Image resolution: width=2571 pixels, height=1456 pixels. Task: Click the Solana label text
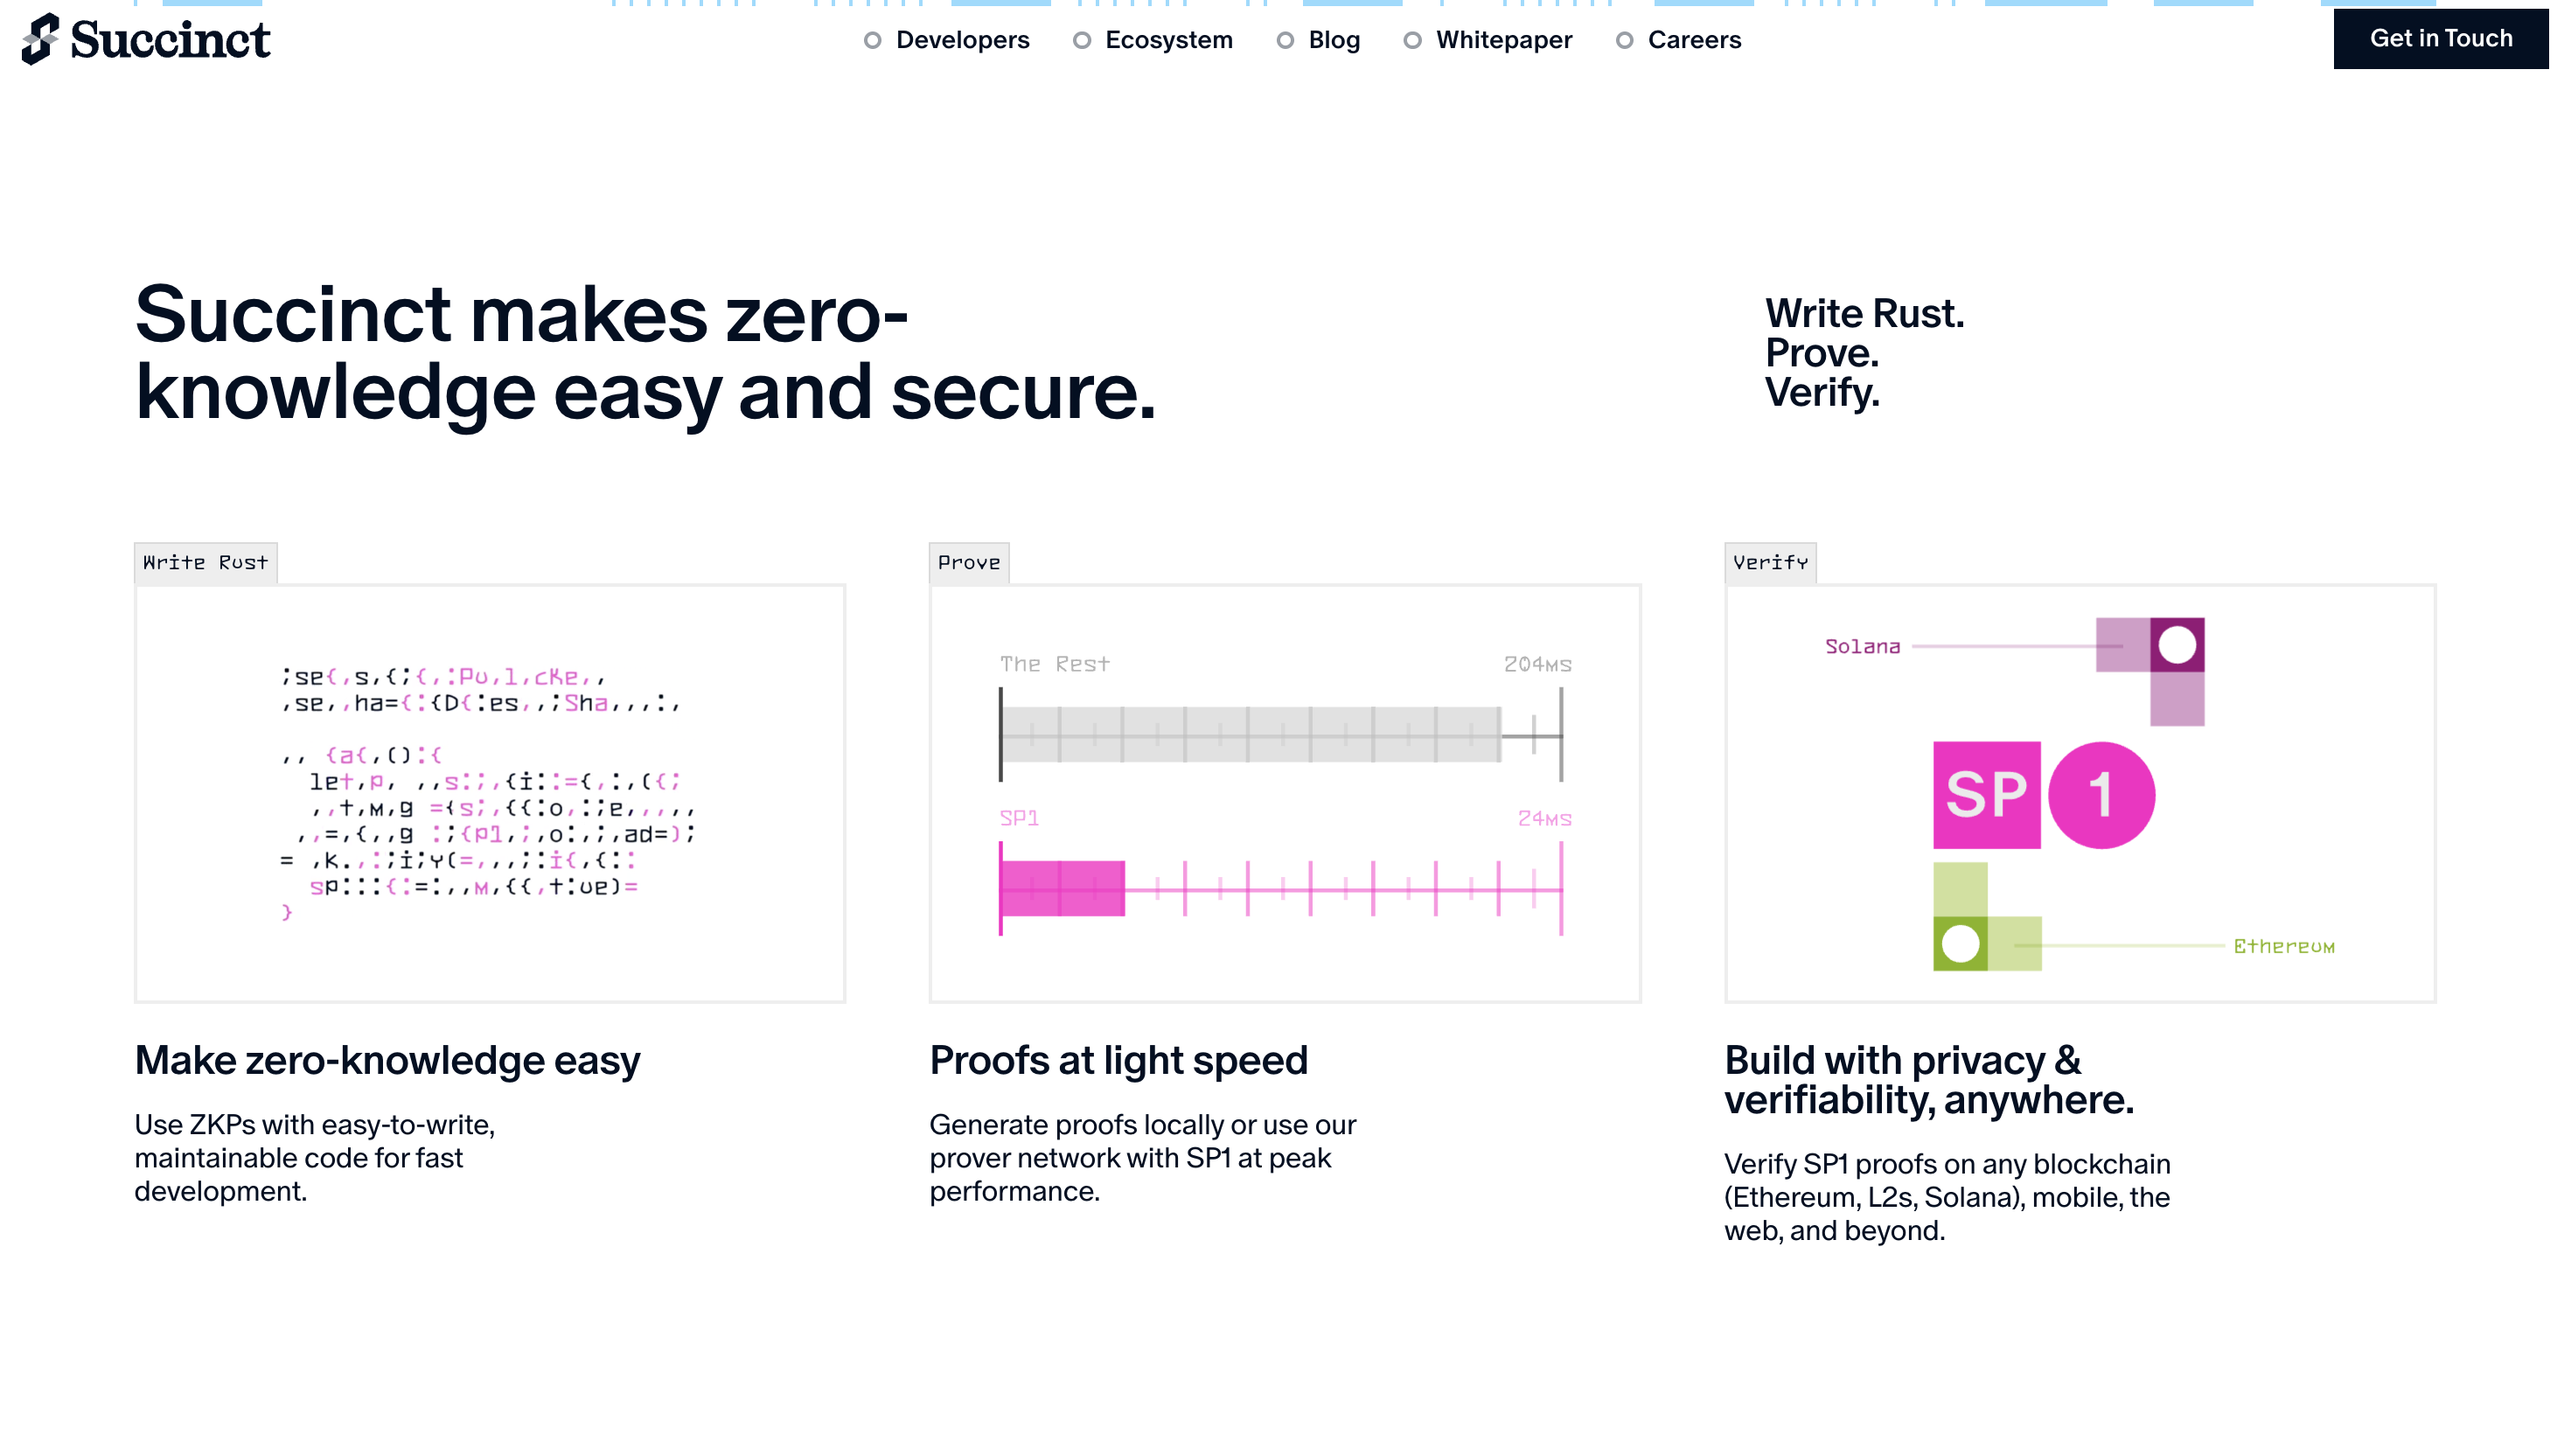(x=1862, y=647)
